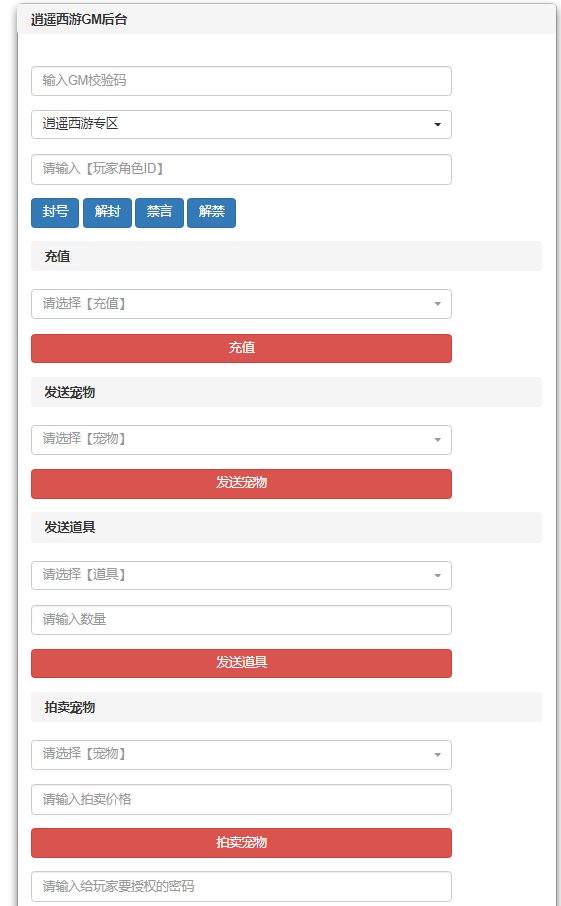Click the red 充值 button

(x=241, y=348)
